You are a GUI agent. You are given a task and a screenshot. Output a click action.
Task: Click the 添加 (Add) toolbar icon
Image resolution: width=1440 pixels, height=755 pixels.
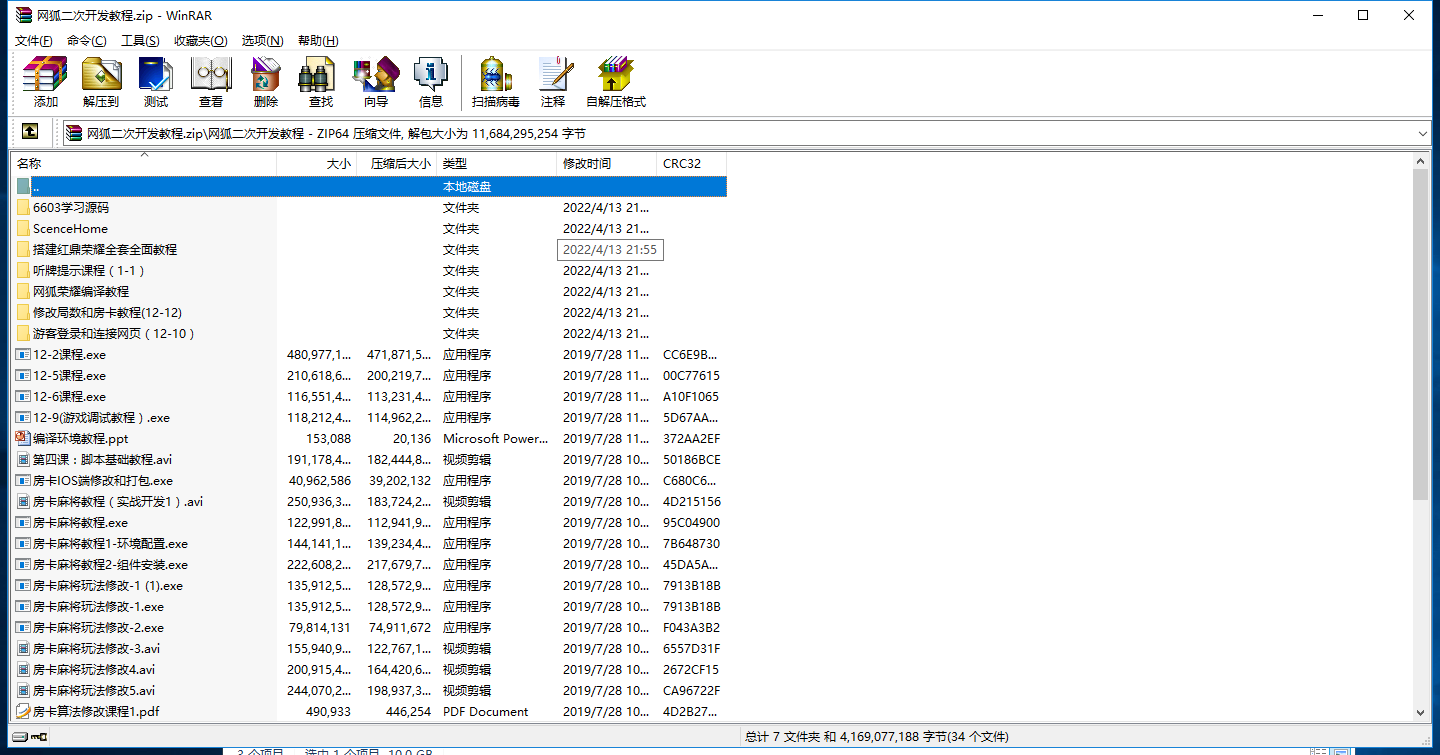point(46,82)
